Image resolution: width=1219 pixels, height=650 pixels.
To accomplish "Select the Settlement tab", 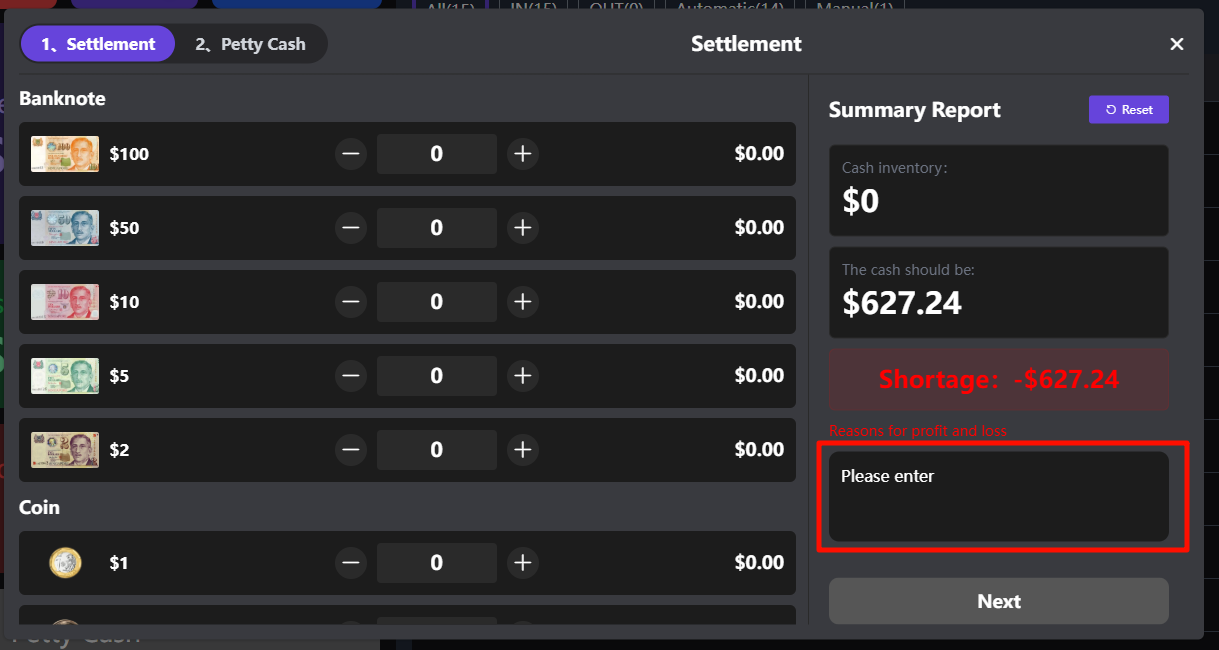I will click(98, 44).
